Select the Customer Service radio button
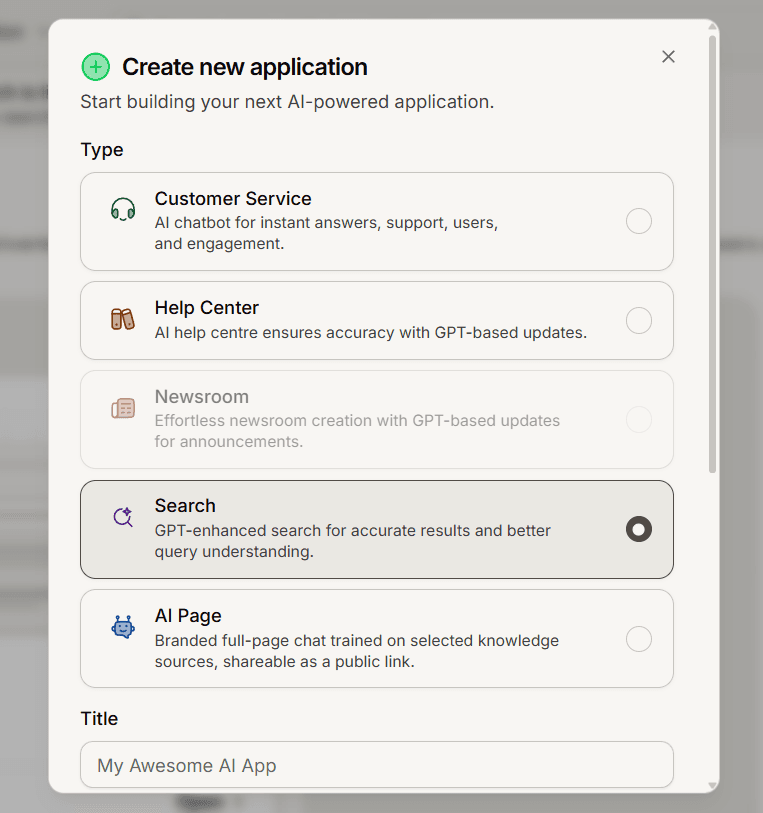The height and width of the screenshot is (813, 763). click(639, 221)
